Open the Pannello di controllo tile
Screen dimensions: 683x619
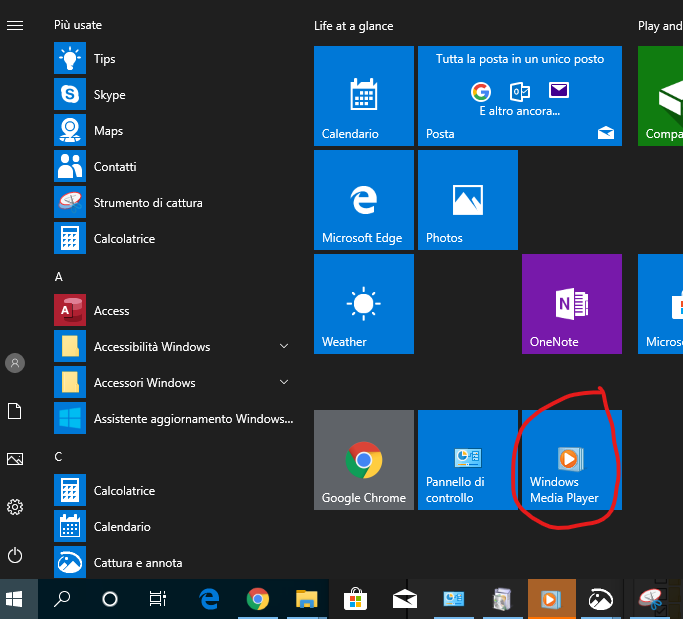[x=467, y=460]
